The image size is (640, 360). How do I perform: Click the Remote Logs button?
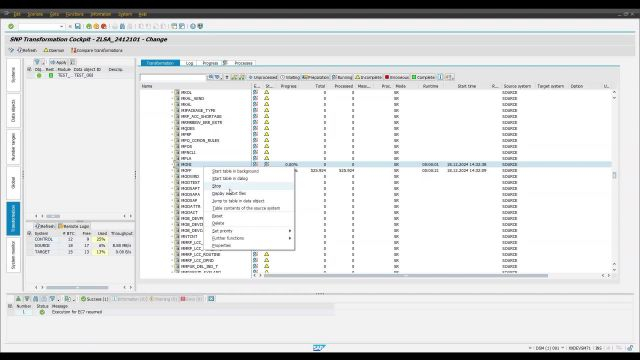pos(73,226)
